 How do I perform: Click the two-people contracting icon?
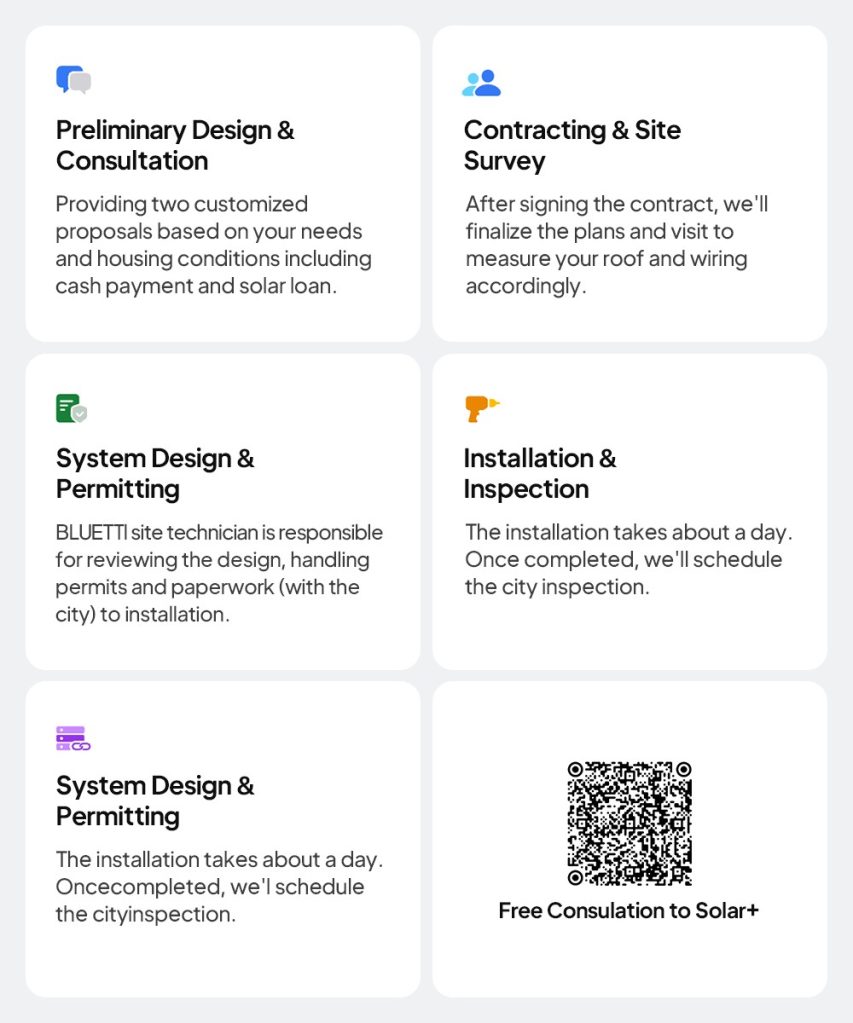pyautogui.click(x=481, y=82)
